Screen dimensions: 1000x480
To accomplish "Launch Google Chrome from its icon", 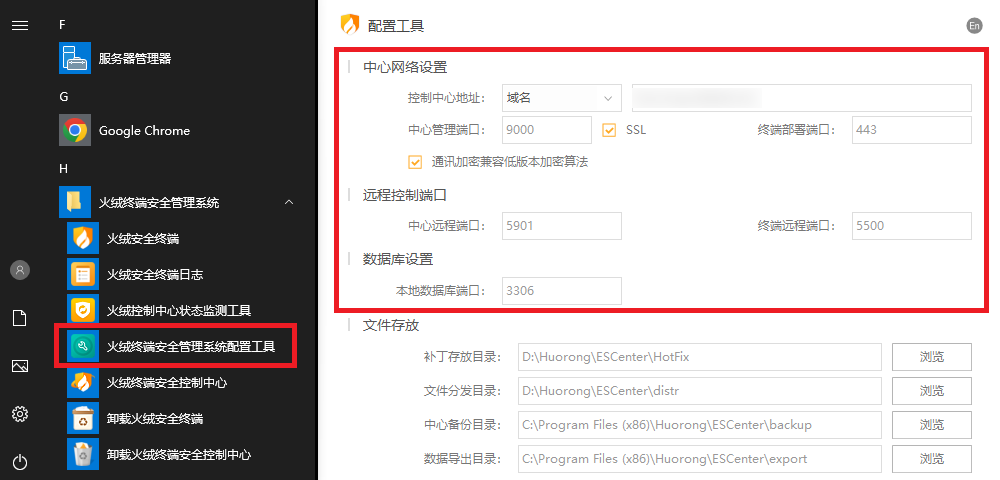I will (x=75, y=131).
